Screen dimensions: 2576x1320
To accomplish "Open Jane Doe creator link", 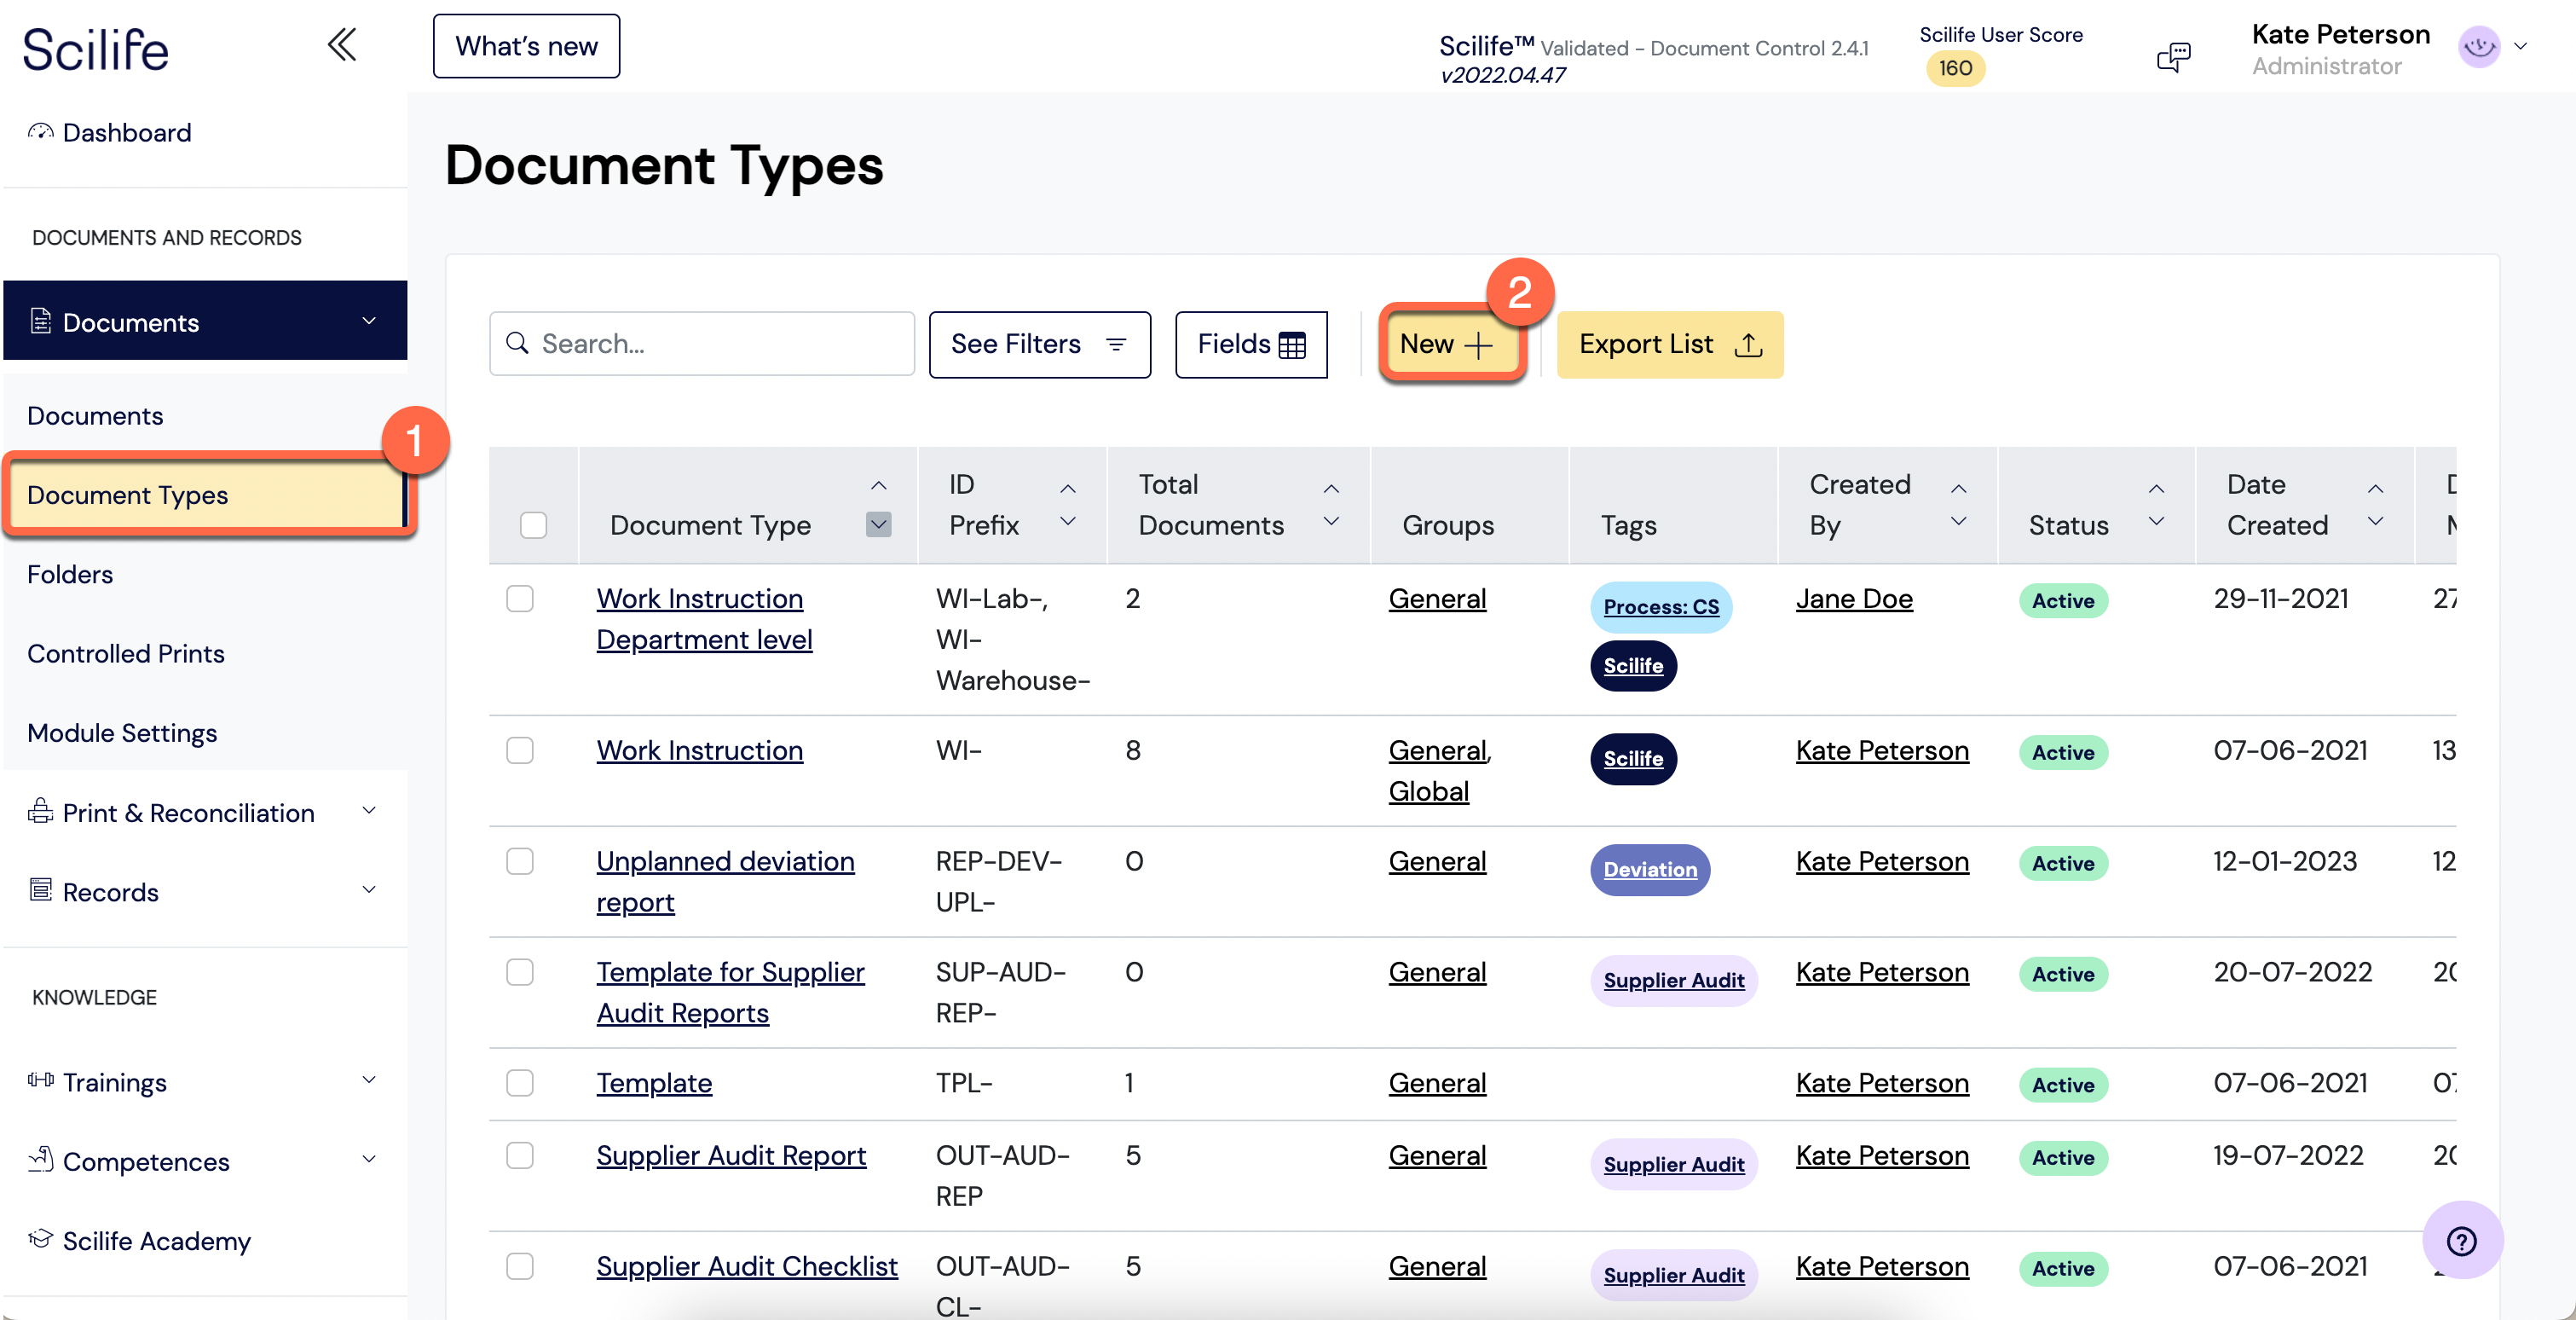I will (x=1854, y=599).
